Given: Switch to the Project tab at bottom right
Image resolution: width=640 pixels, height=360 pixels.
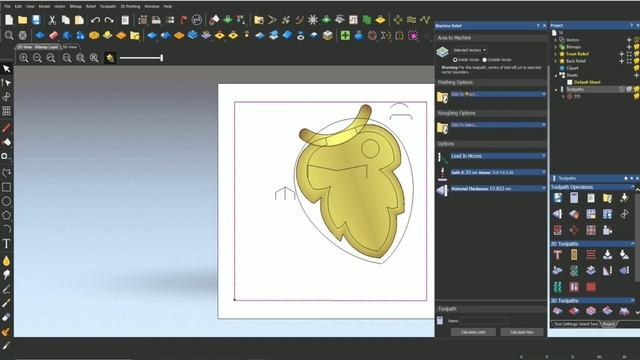Looking at the screenshot, I should [x=609, y=324].
